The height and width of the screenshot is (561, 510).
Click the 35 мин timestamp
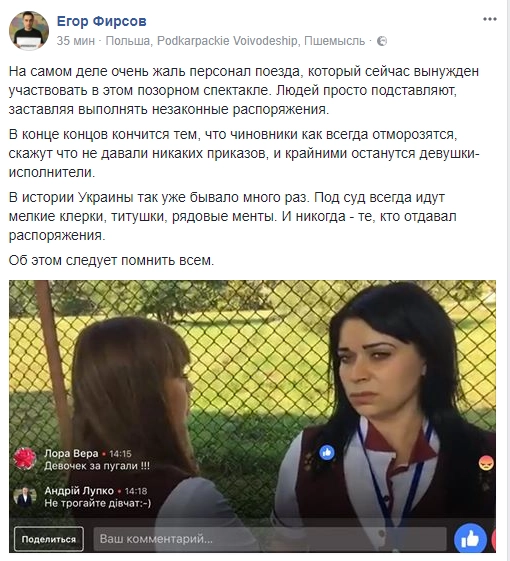(76, 41)
